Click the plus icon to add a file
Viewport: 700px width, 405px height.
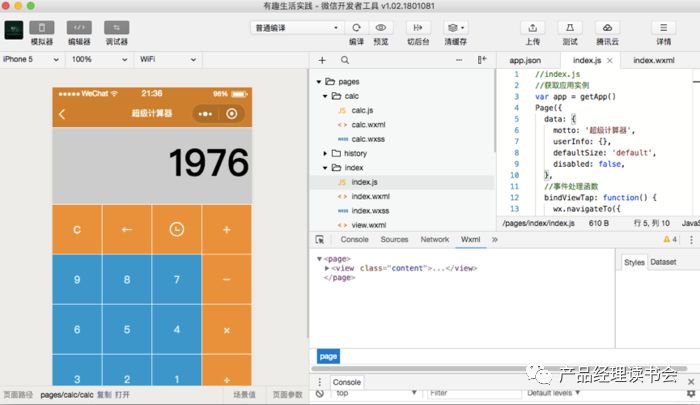click(x=322, y=60)
